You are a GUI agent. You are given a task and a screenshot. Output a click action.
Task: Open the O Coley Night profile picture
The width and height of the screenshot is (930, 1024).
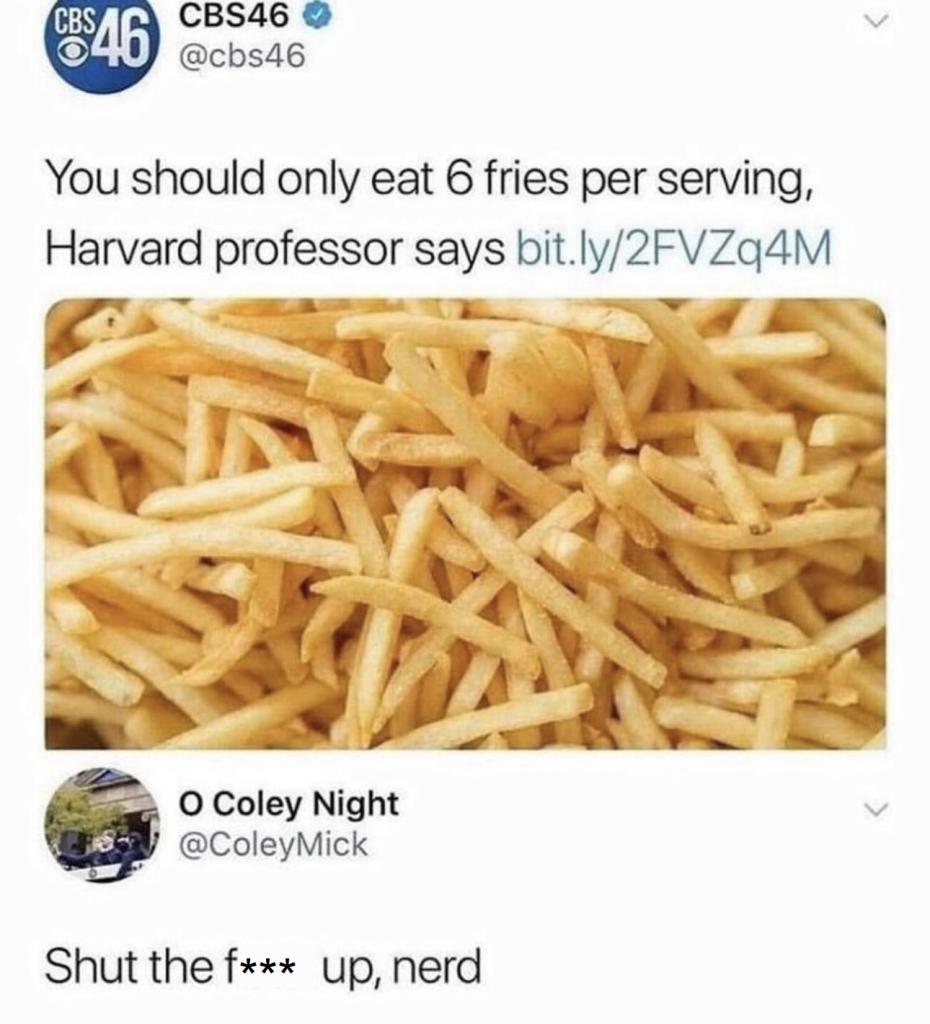click(103, 824)
